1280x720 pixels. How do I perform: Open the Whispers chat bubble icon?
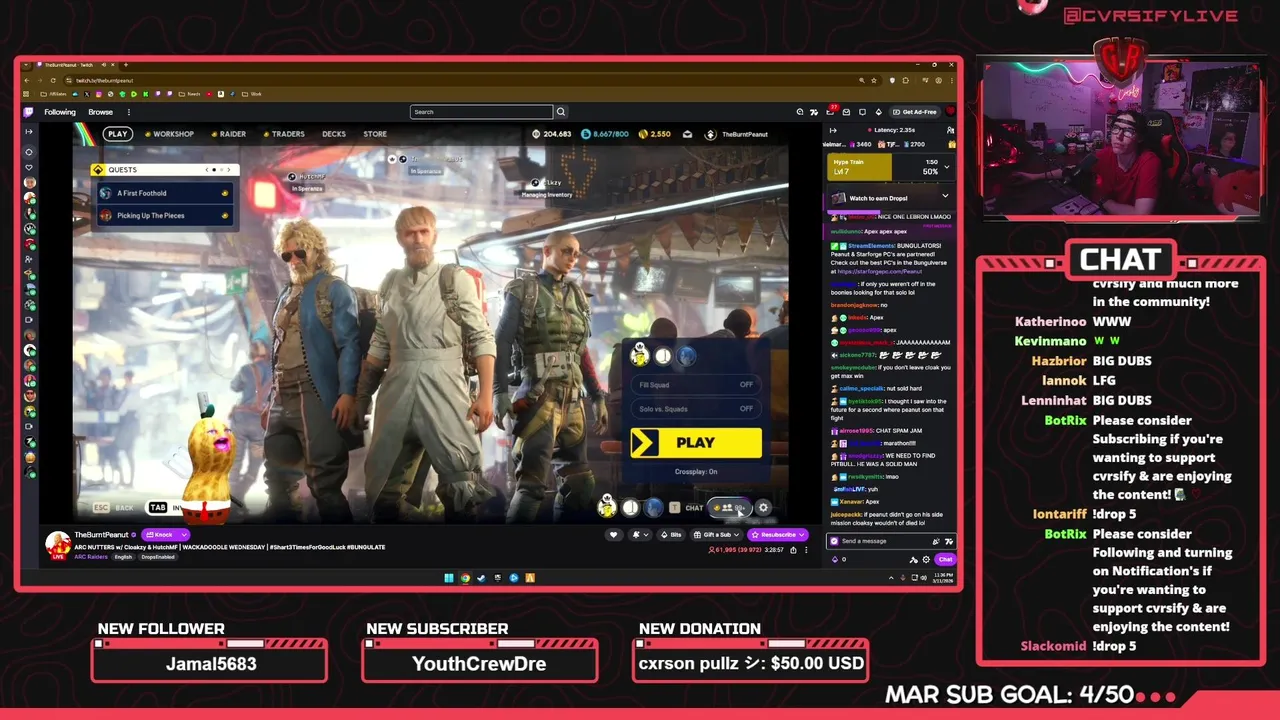tap(862, 112)
